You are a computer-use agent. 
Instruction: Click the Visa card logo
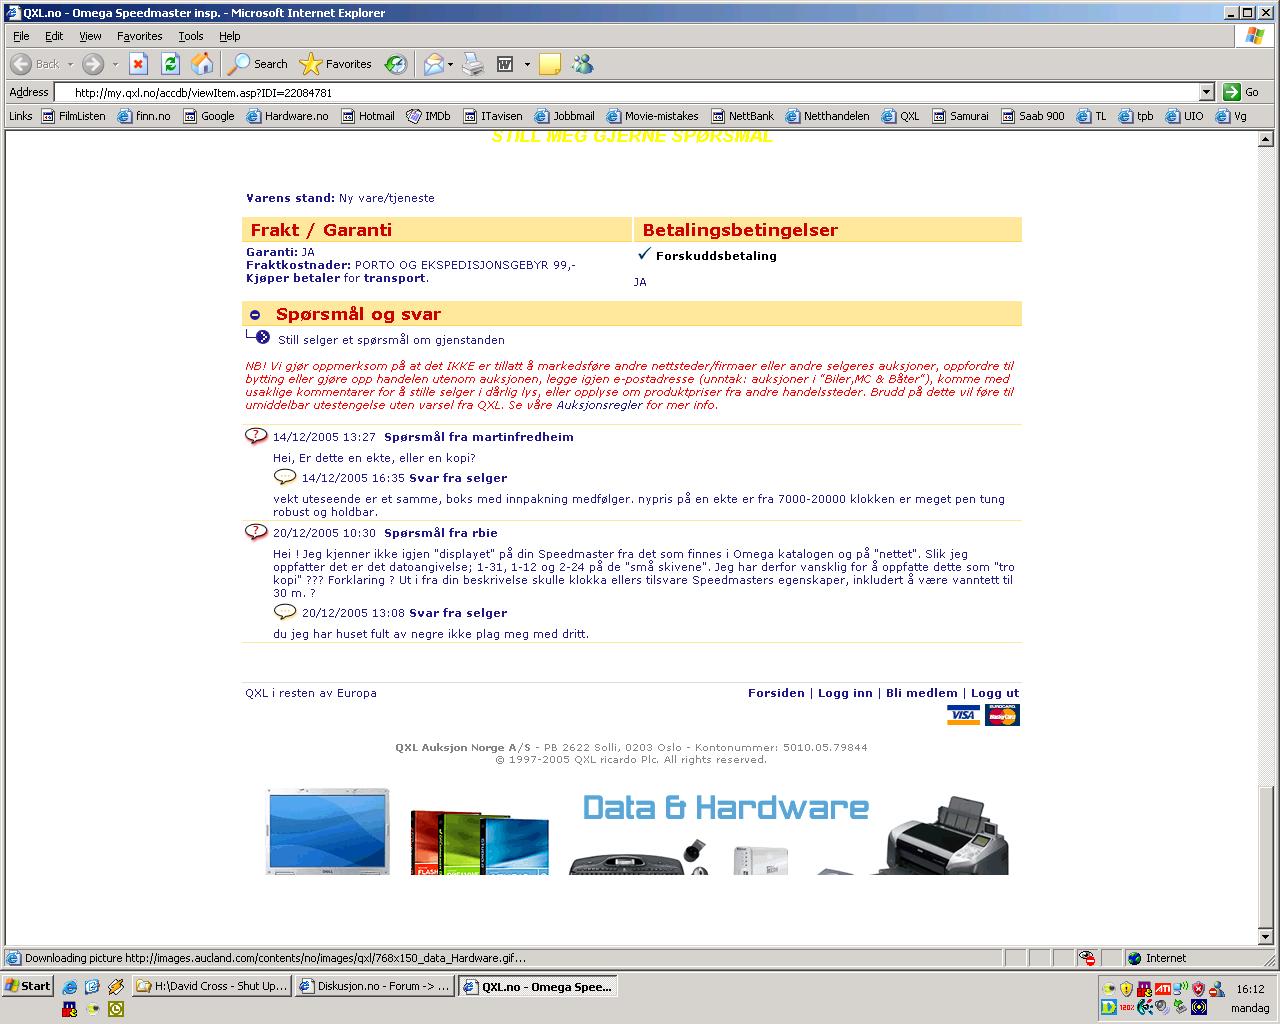(x=964, y=715)
